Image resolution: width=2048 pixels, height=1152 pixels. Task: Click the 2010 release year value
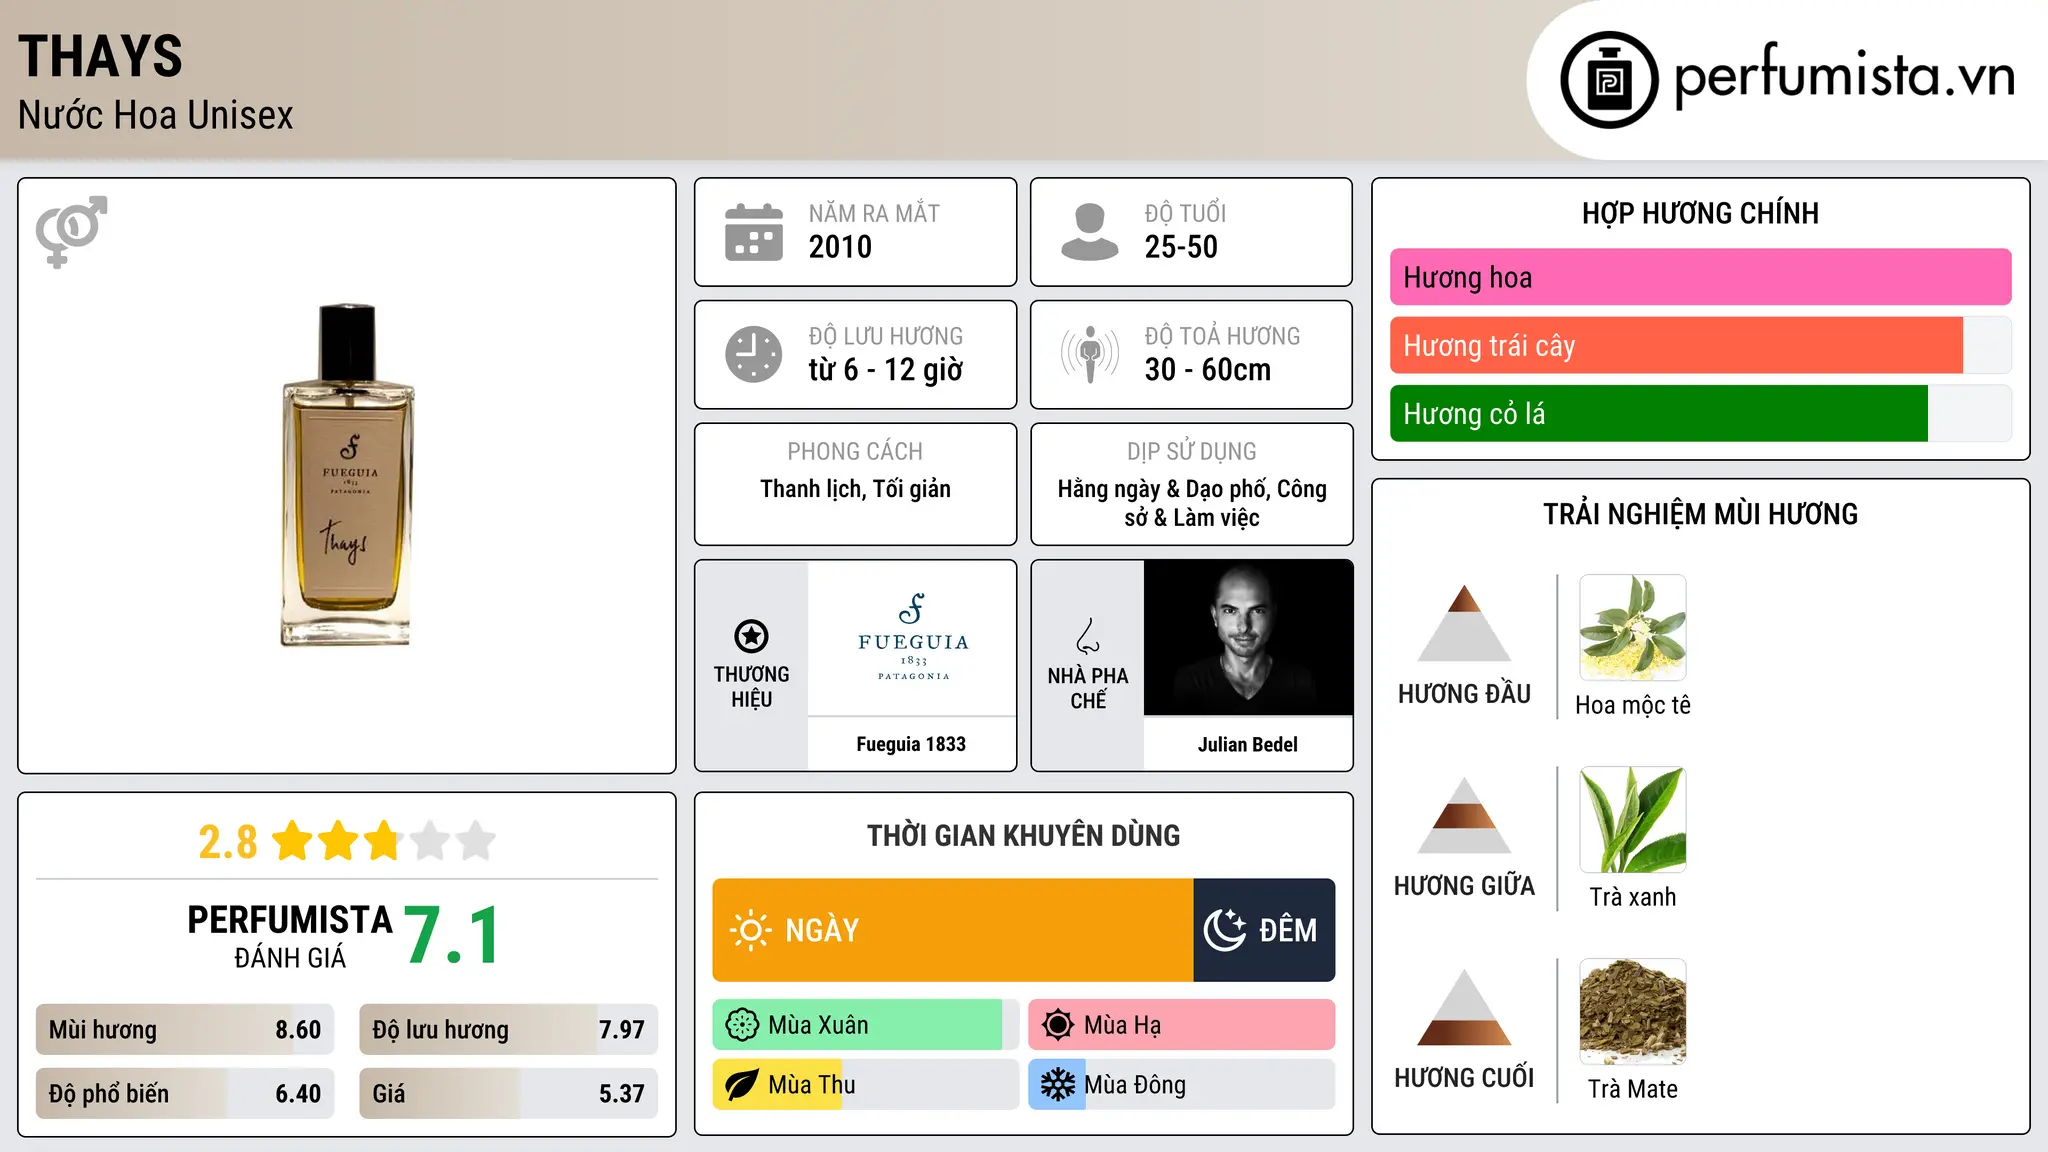pos(840,247)
